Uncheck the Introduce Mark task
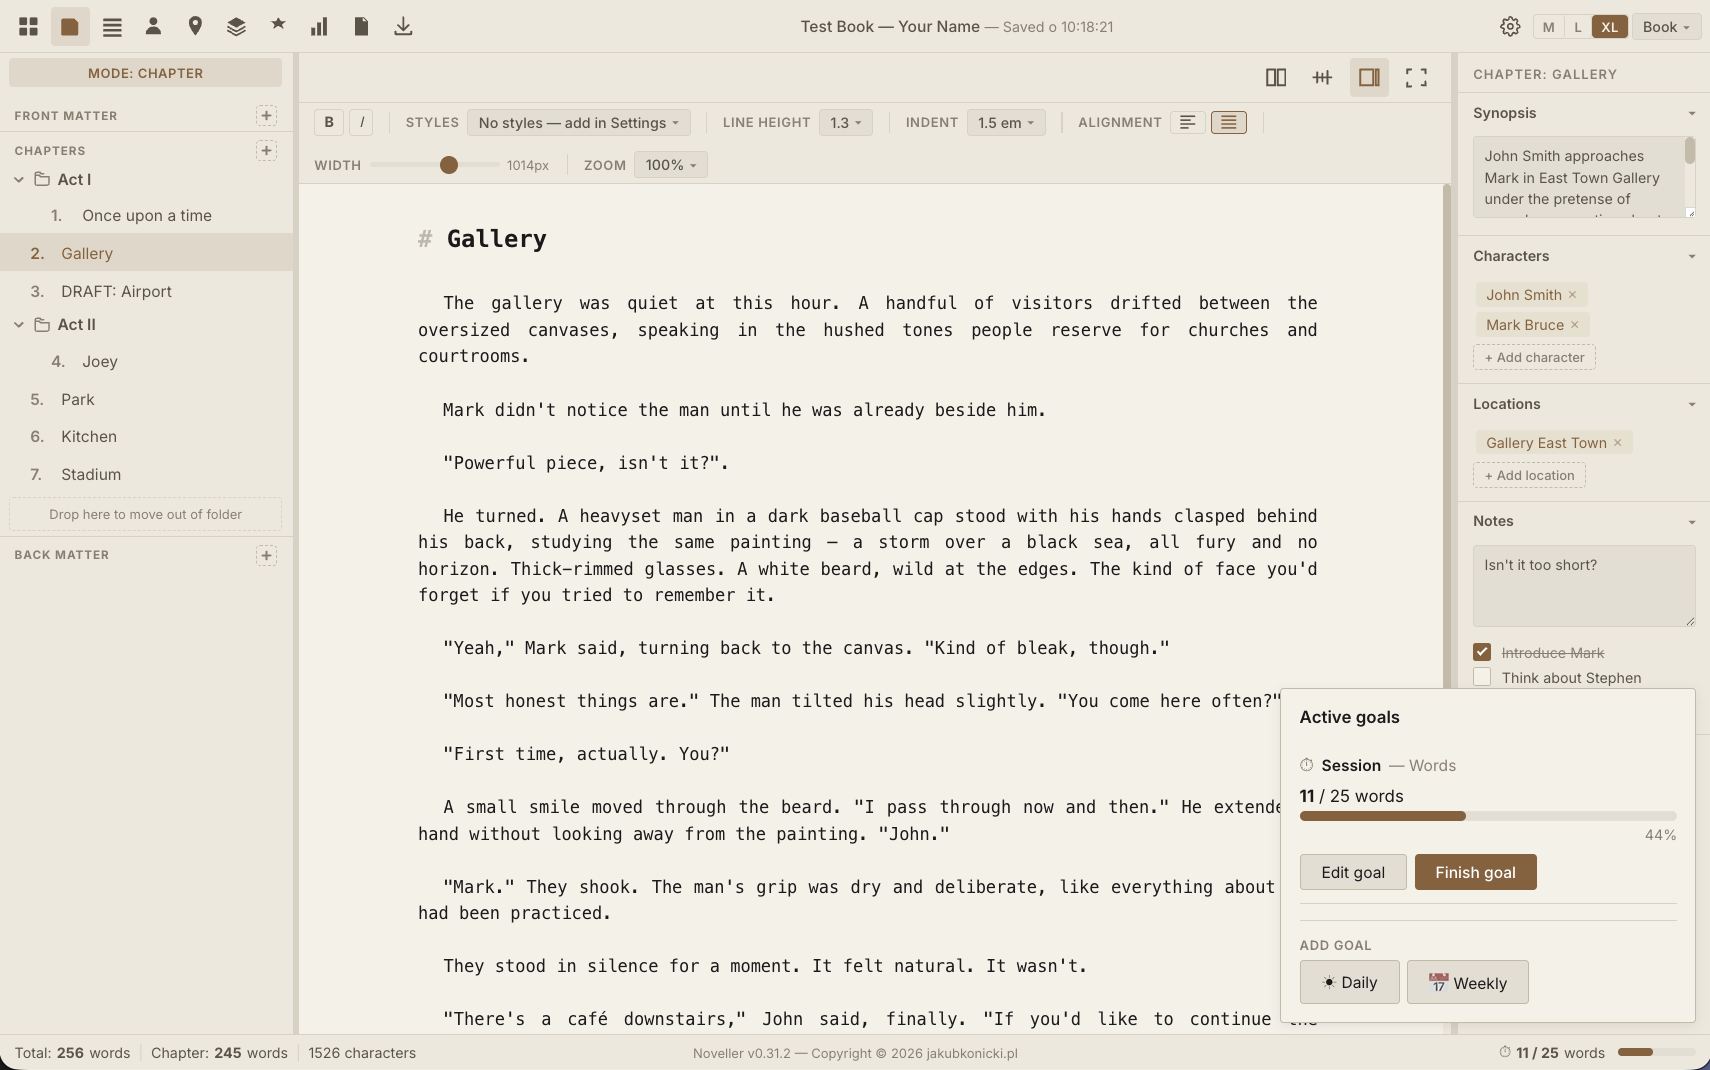Screen dimensions: 1710x1070 1482,652
